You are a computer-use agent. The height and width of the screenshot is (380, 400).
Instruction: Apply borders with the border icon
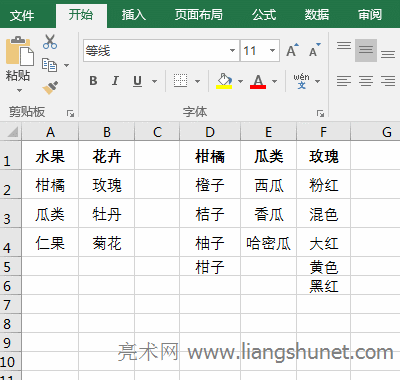tap(180, 81)
